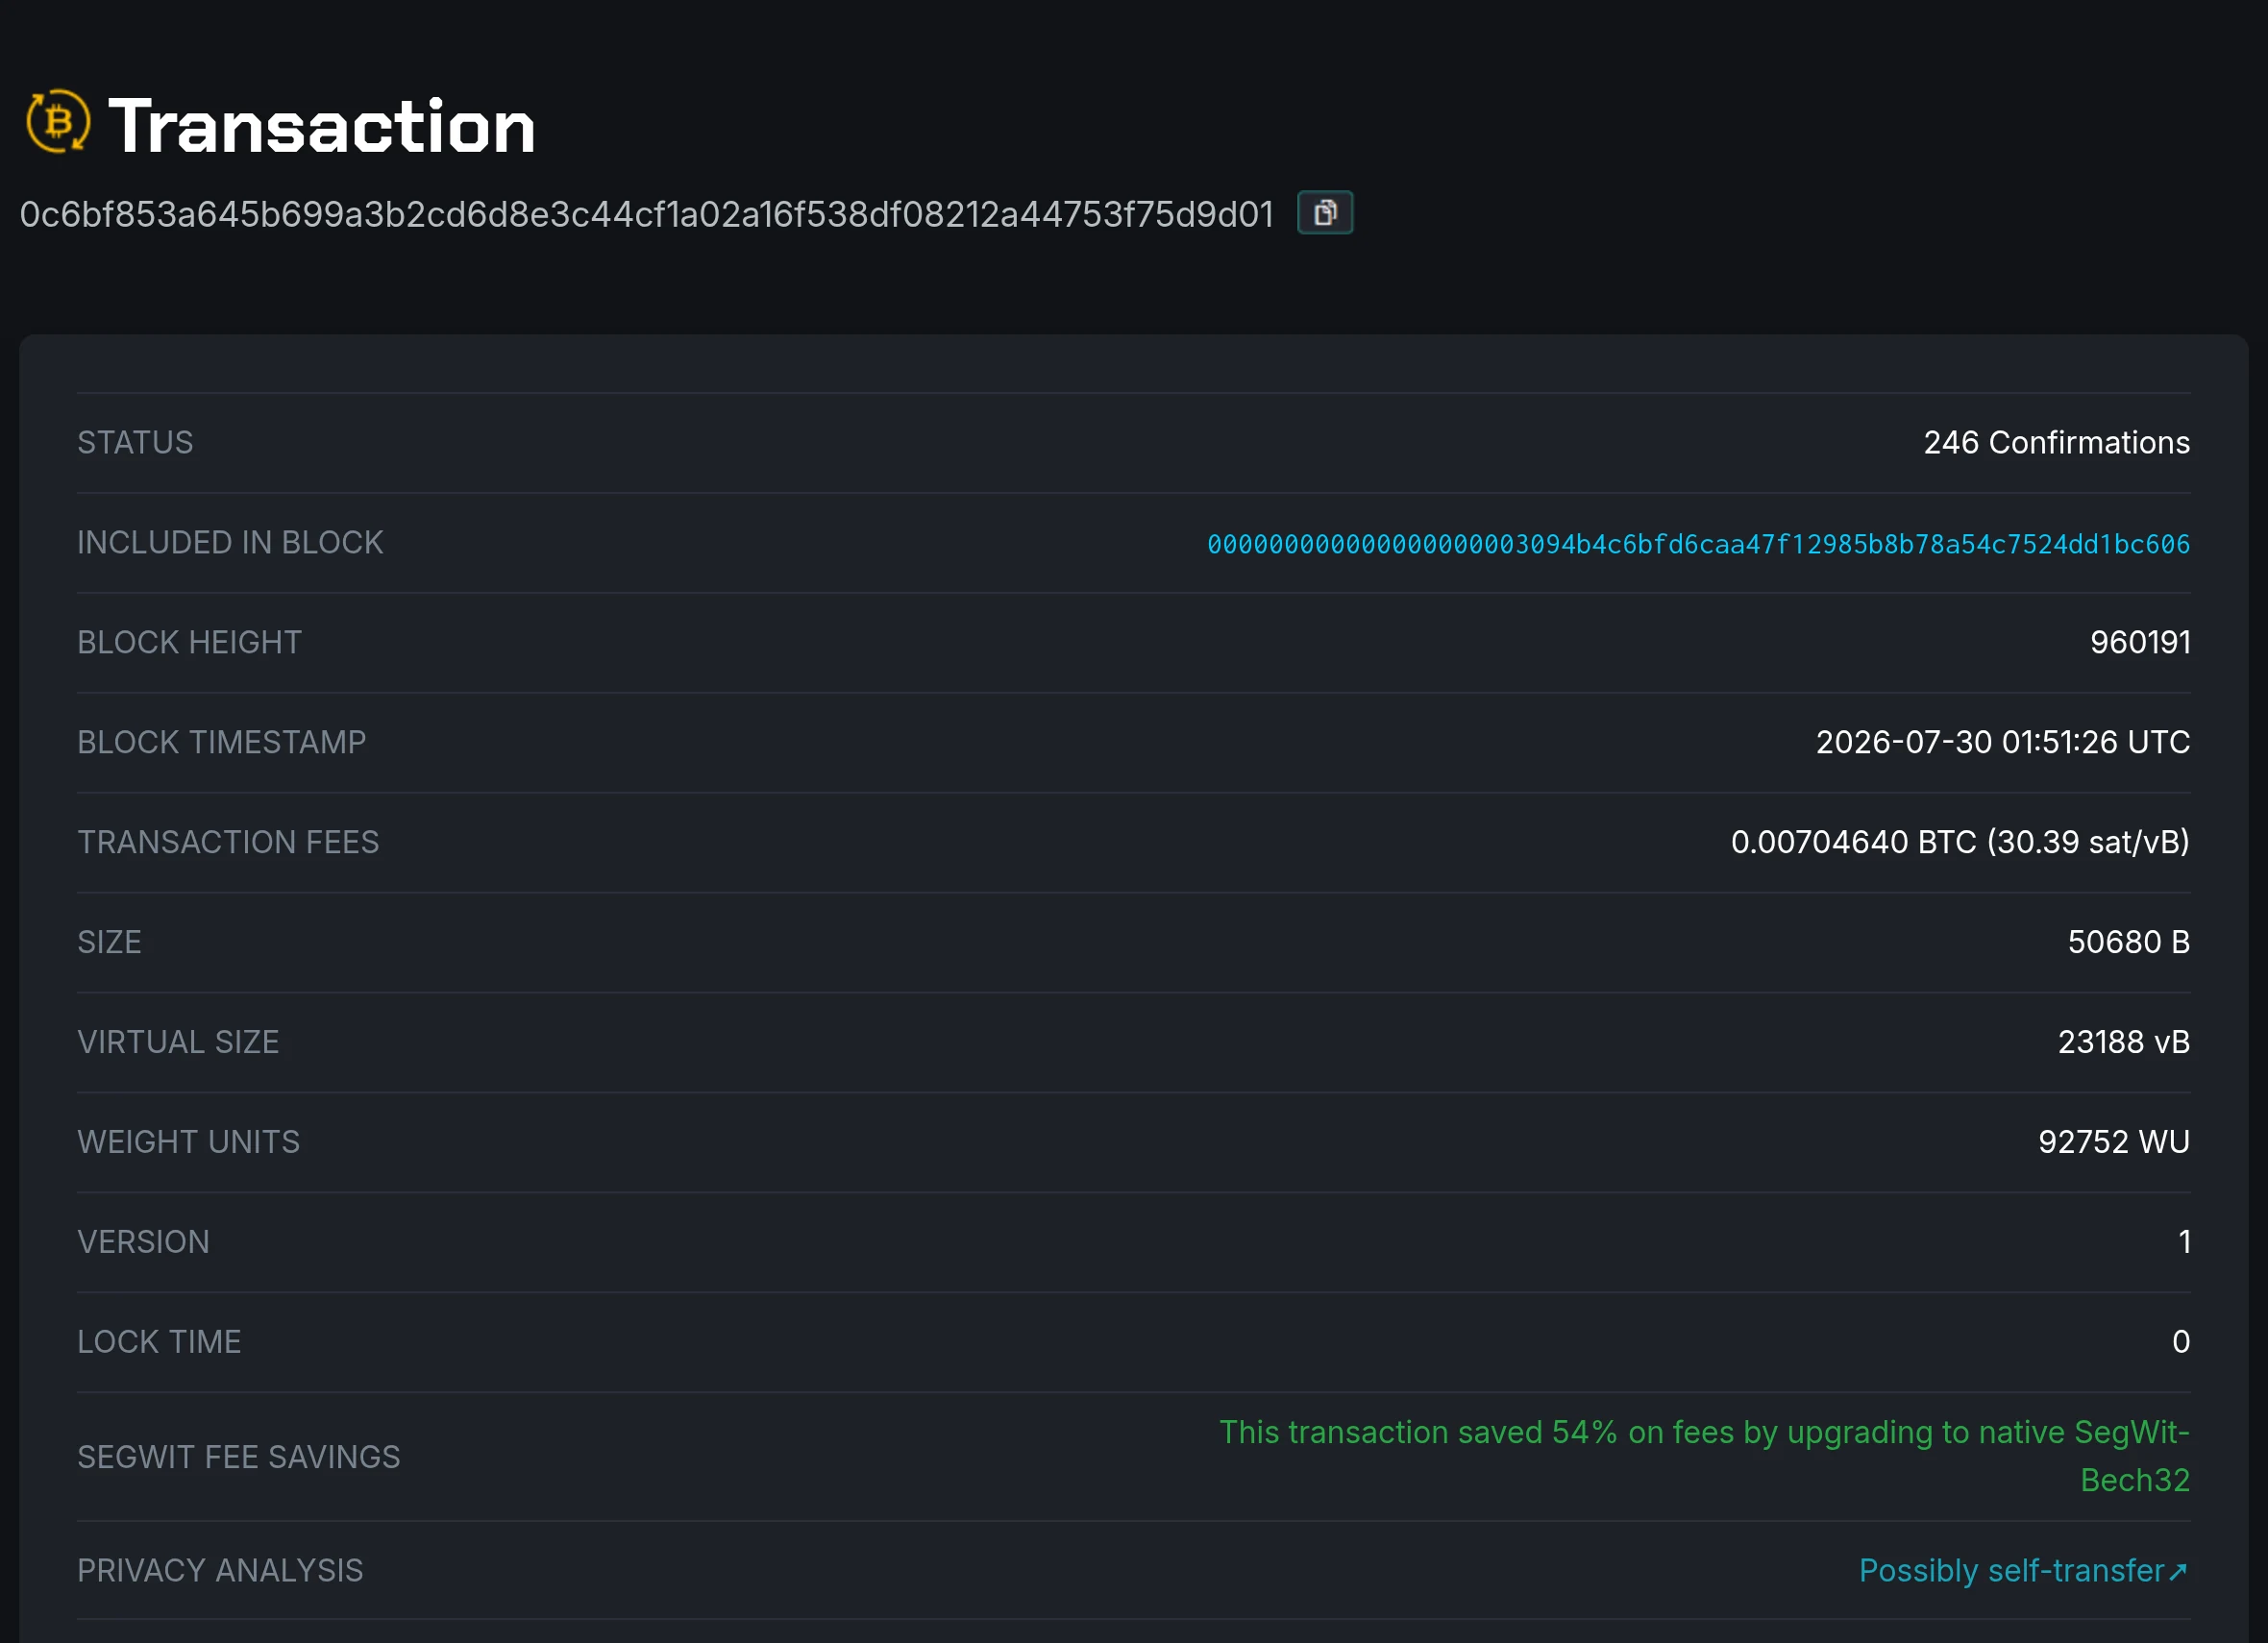Click the SIZE row label
Image resolution: width=2268 pixels, height=1643 pixels.
[110, 942]
